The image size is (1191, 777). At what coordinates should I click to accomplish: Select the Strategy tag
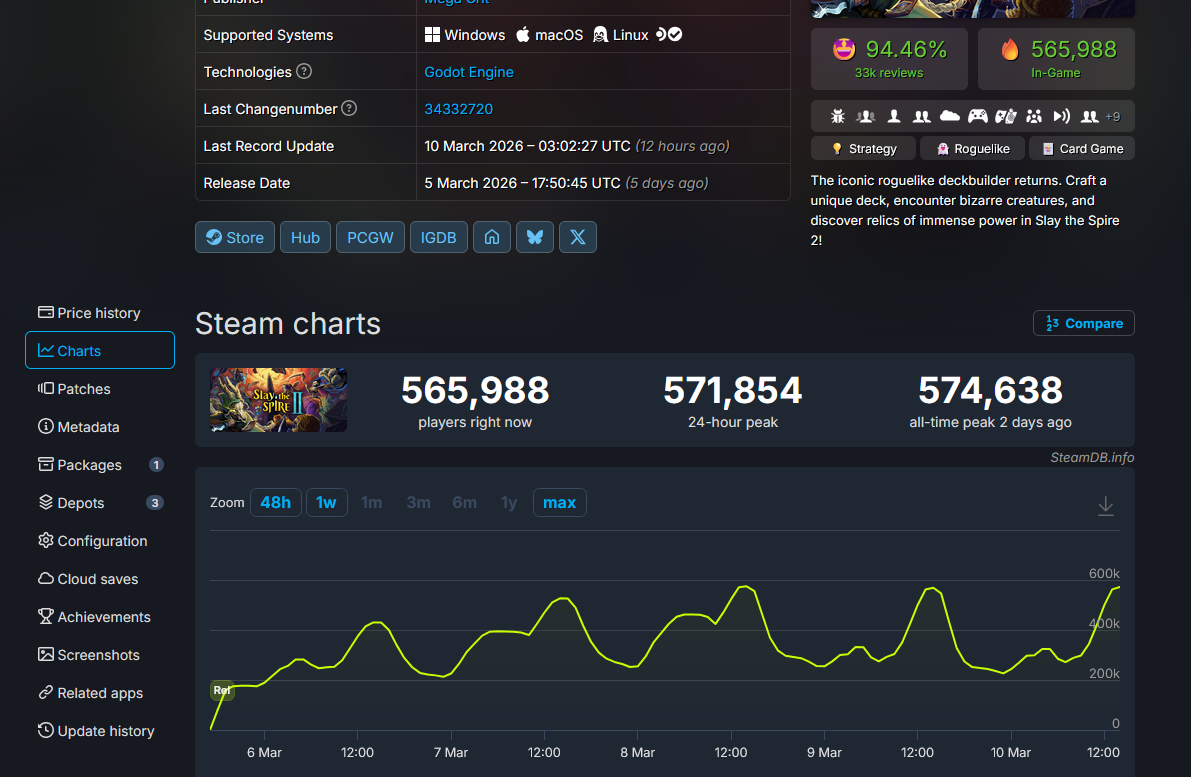[x=864, y=149]
